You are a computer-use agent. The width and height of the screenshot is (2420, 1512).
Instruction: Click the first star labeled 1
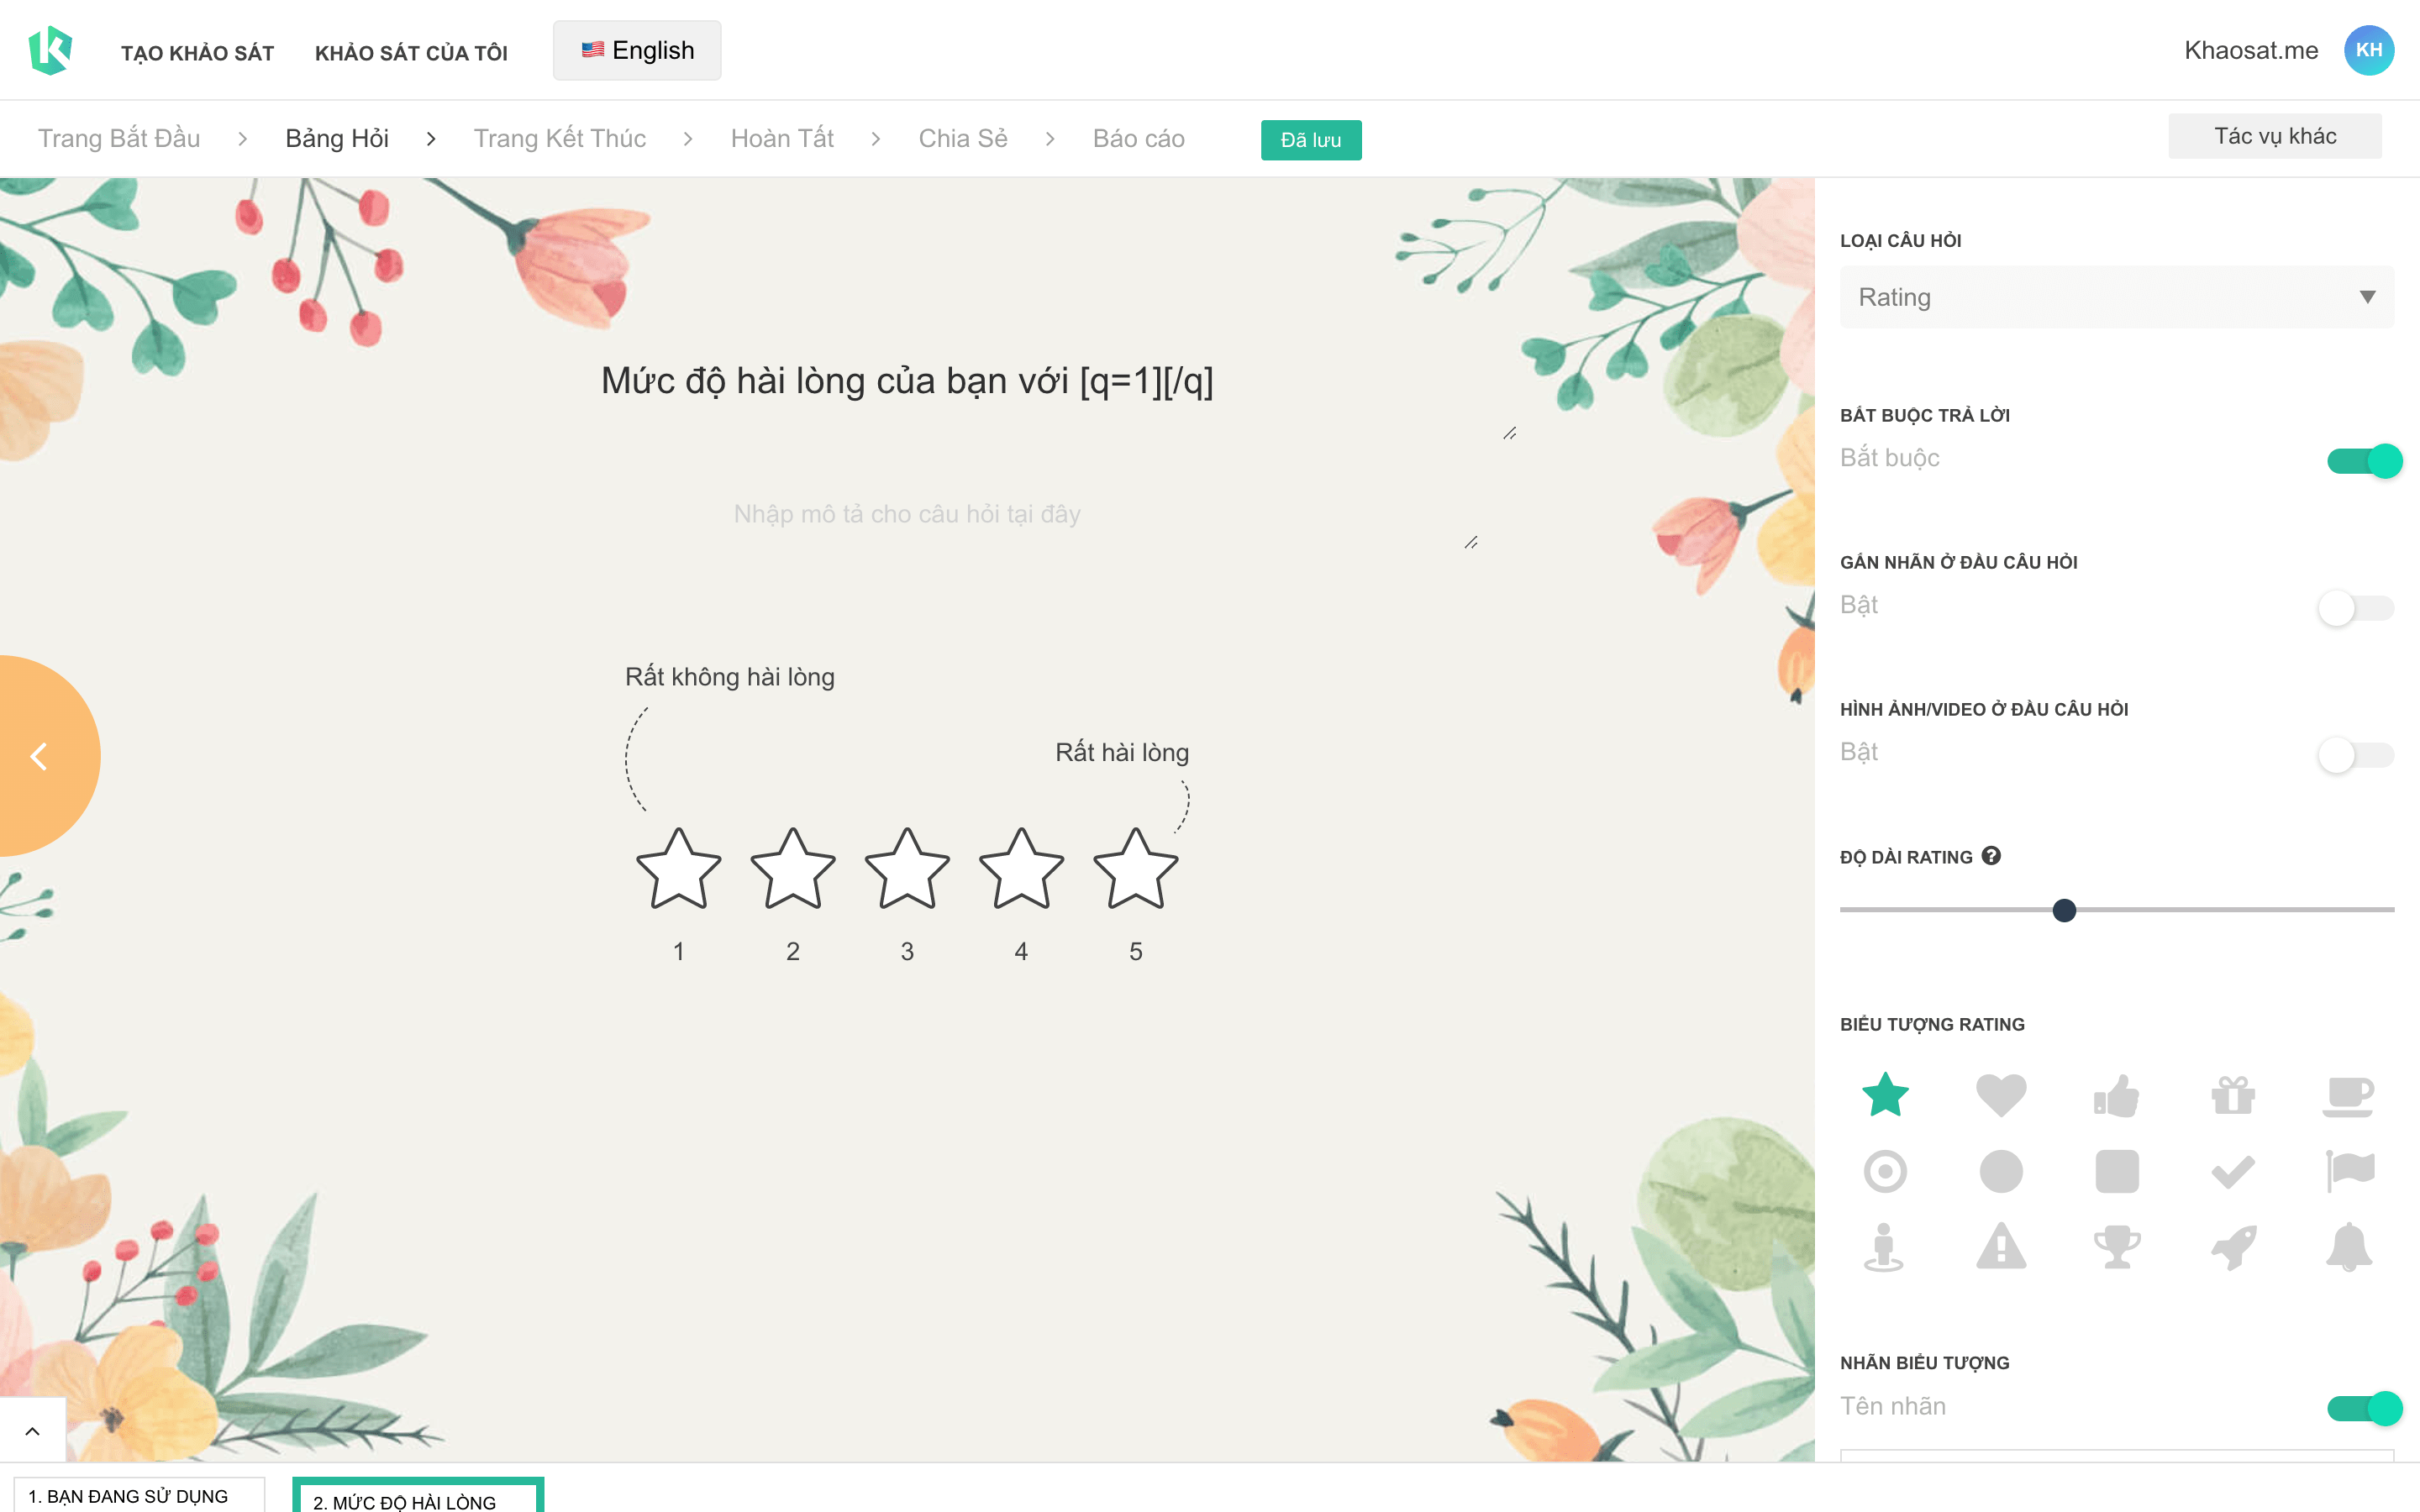point(679,869)
